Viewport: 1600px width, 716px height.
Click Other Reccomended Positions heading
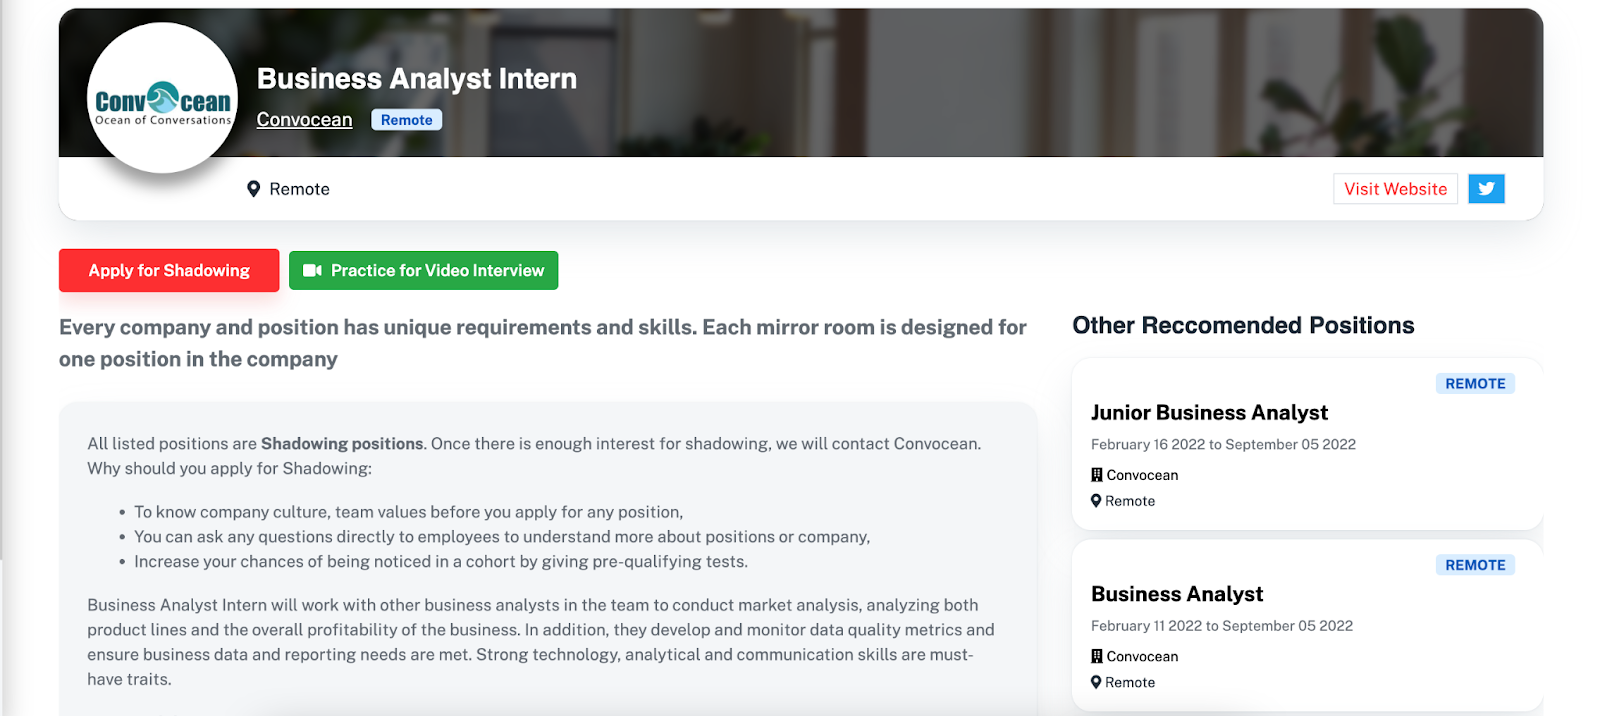(1243, 326)
